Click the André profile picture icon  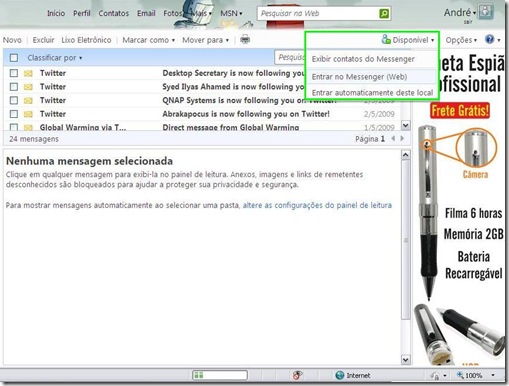[485, 12]
